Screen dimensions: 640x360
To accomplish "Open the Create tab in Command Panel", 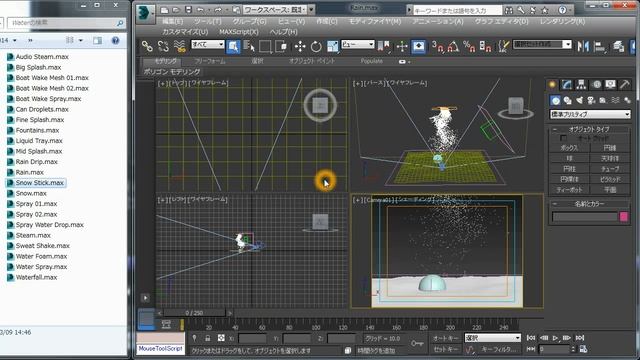I will tap(552, 84).
